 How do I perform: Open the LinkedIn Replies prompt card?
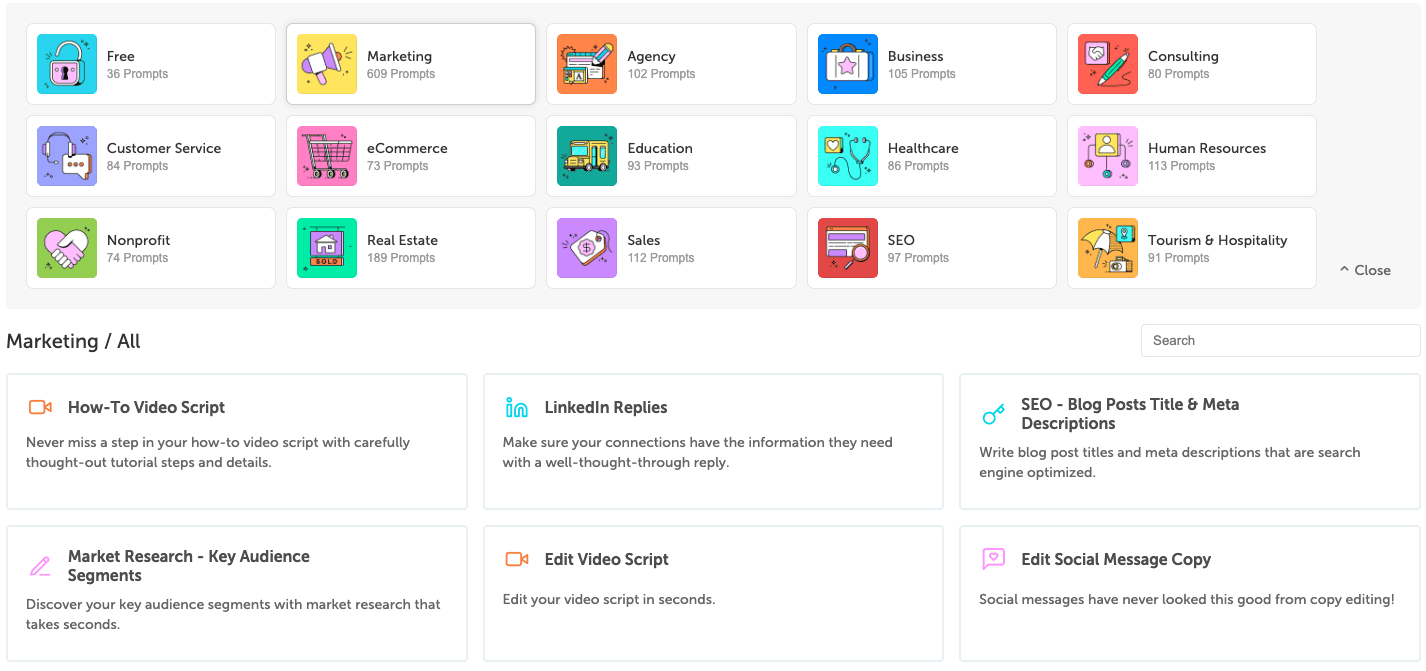pos(605,407)
